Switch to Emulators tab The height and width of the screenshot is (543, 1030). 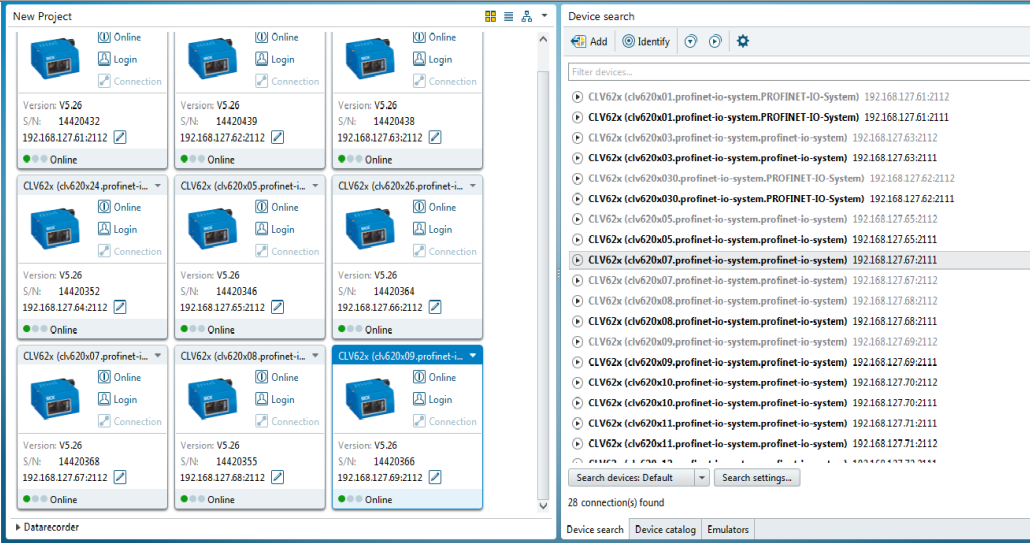[x=727, y=529]
